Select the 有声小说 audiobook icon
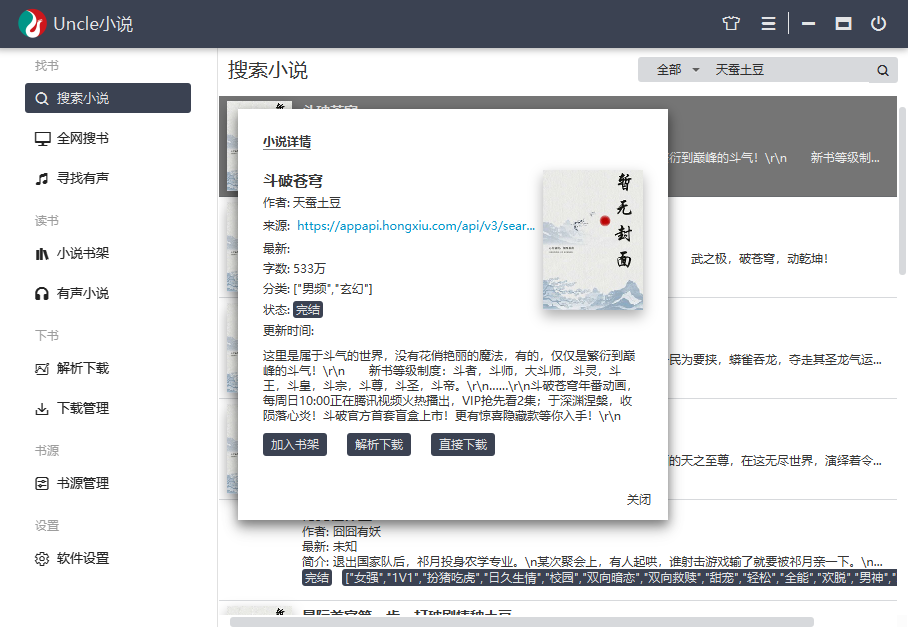This screenshot has width=908, height=627. click(x=40, y=293)
